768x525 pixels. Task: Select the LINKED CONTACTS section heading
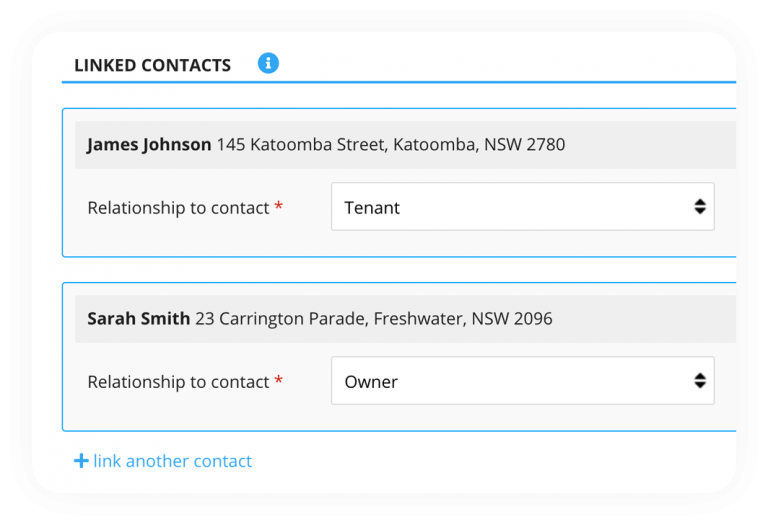(x=152, y=66)
